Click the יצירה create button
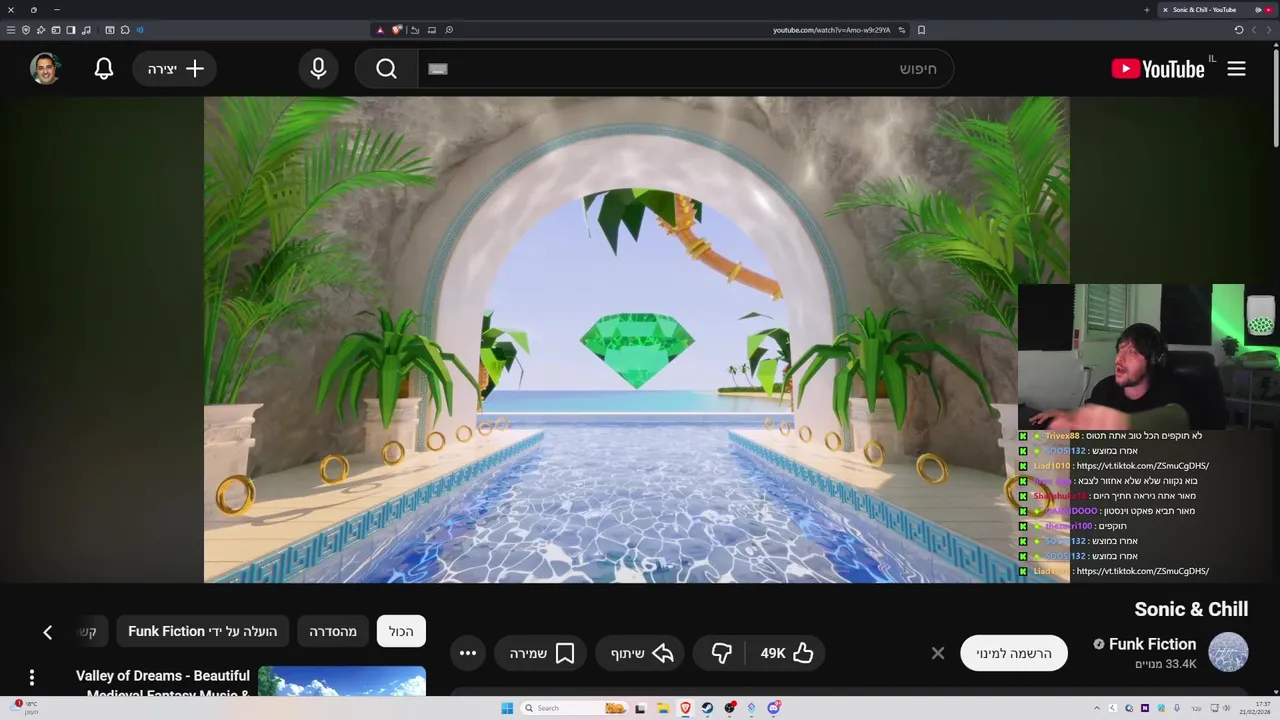 click(x=175, y=68)
